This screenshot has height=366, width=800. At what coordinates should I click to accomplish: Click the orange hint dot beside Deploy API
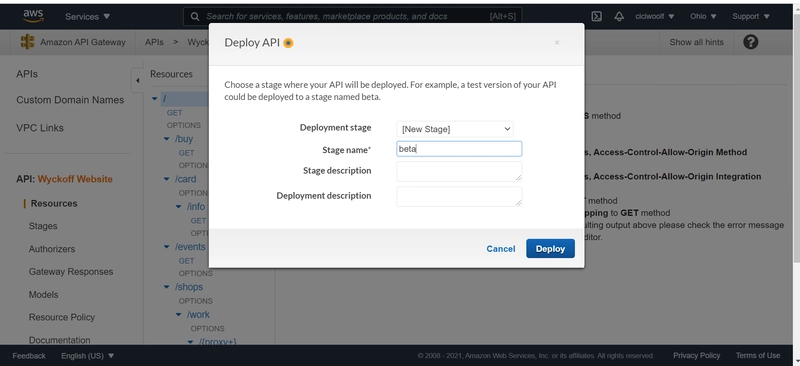288,43
